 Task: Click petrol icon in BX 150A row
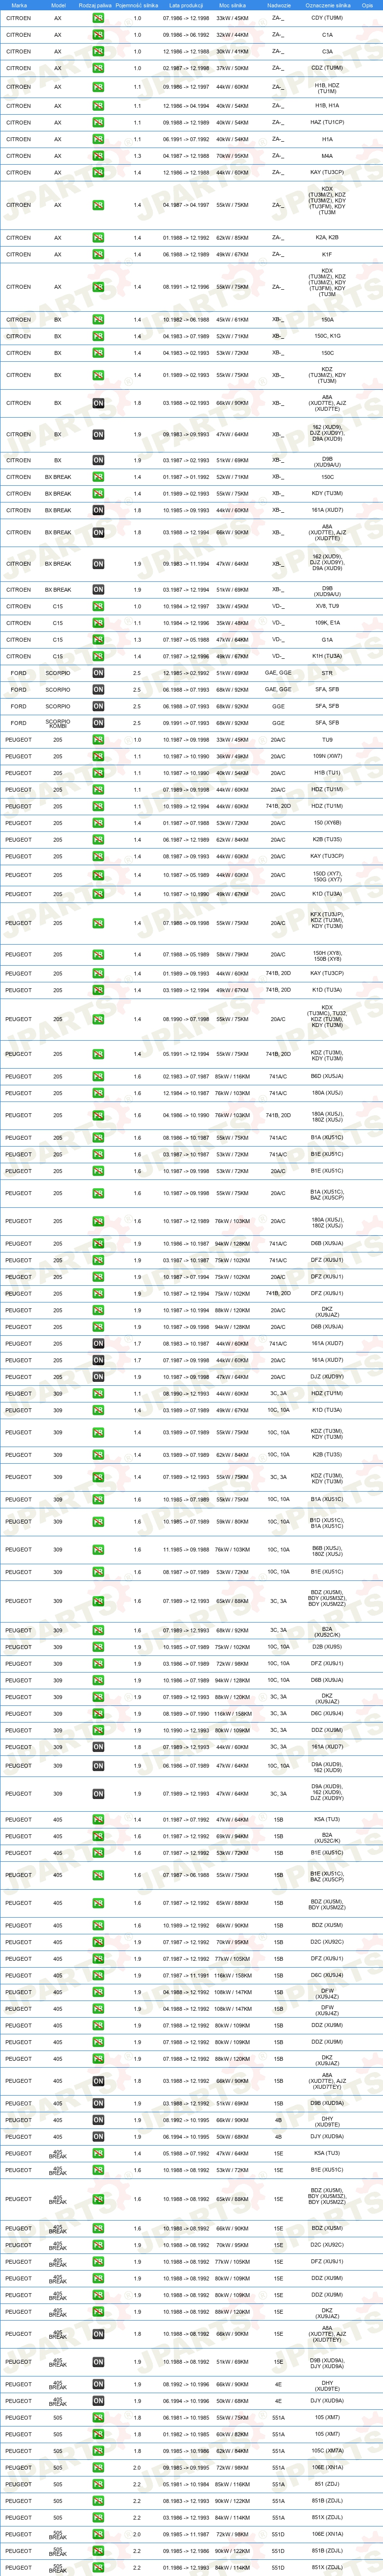point(98,320)
